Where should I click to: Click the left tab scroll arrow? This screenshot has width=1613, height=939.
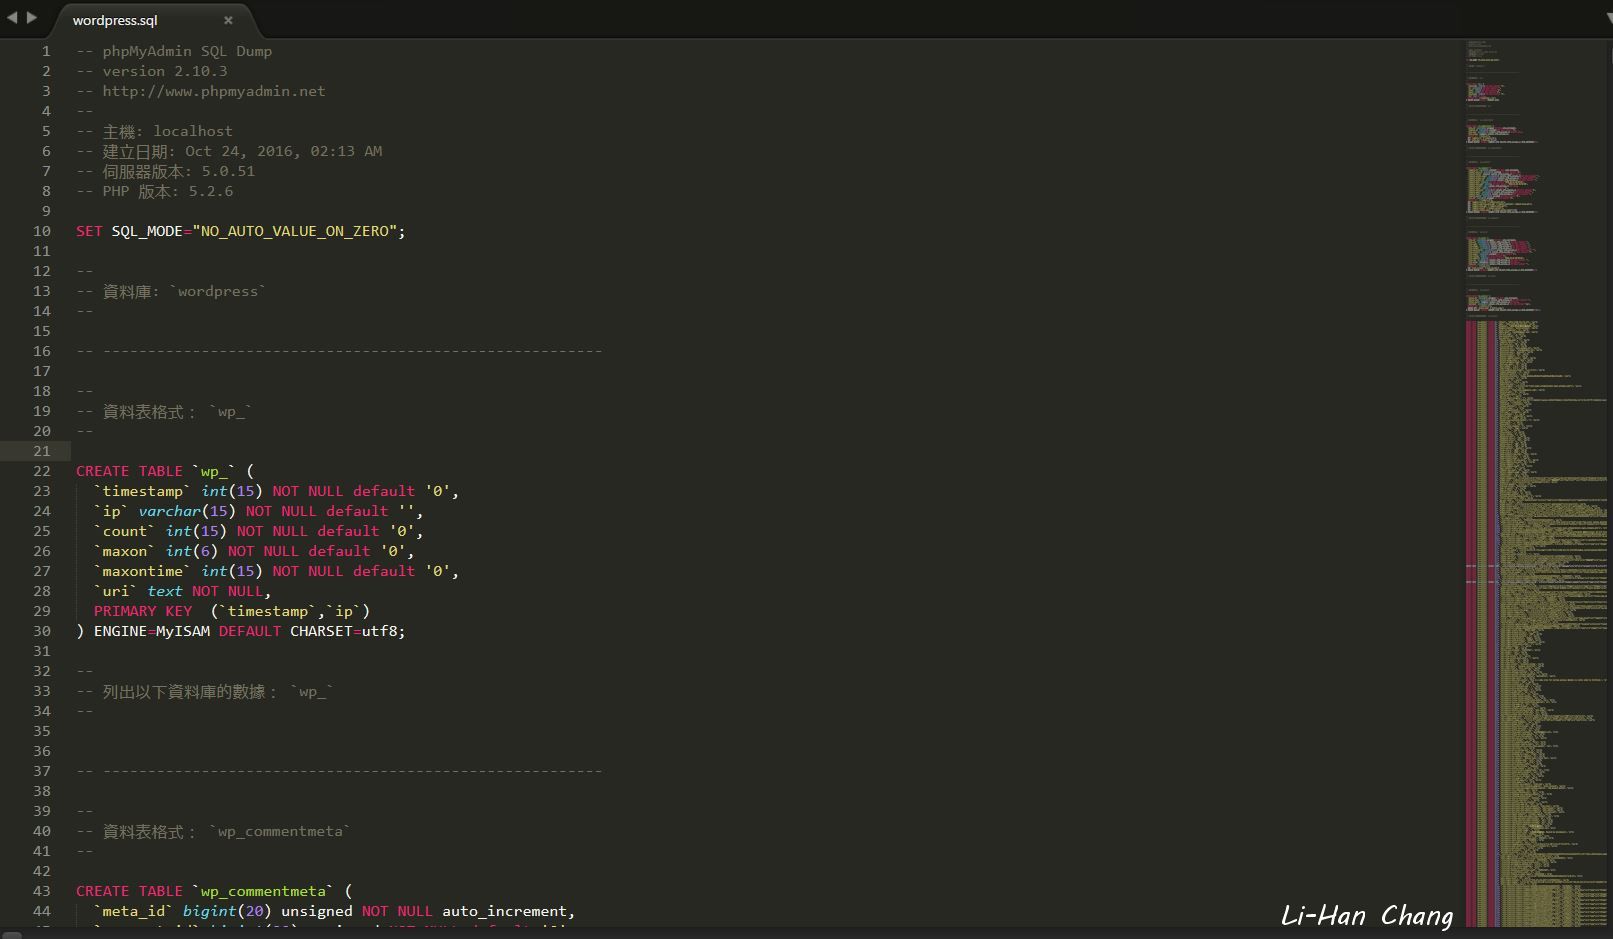(12, 18)
